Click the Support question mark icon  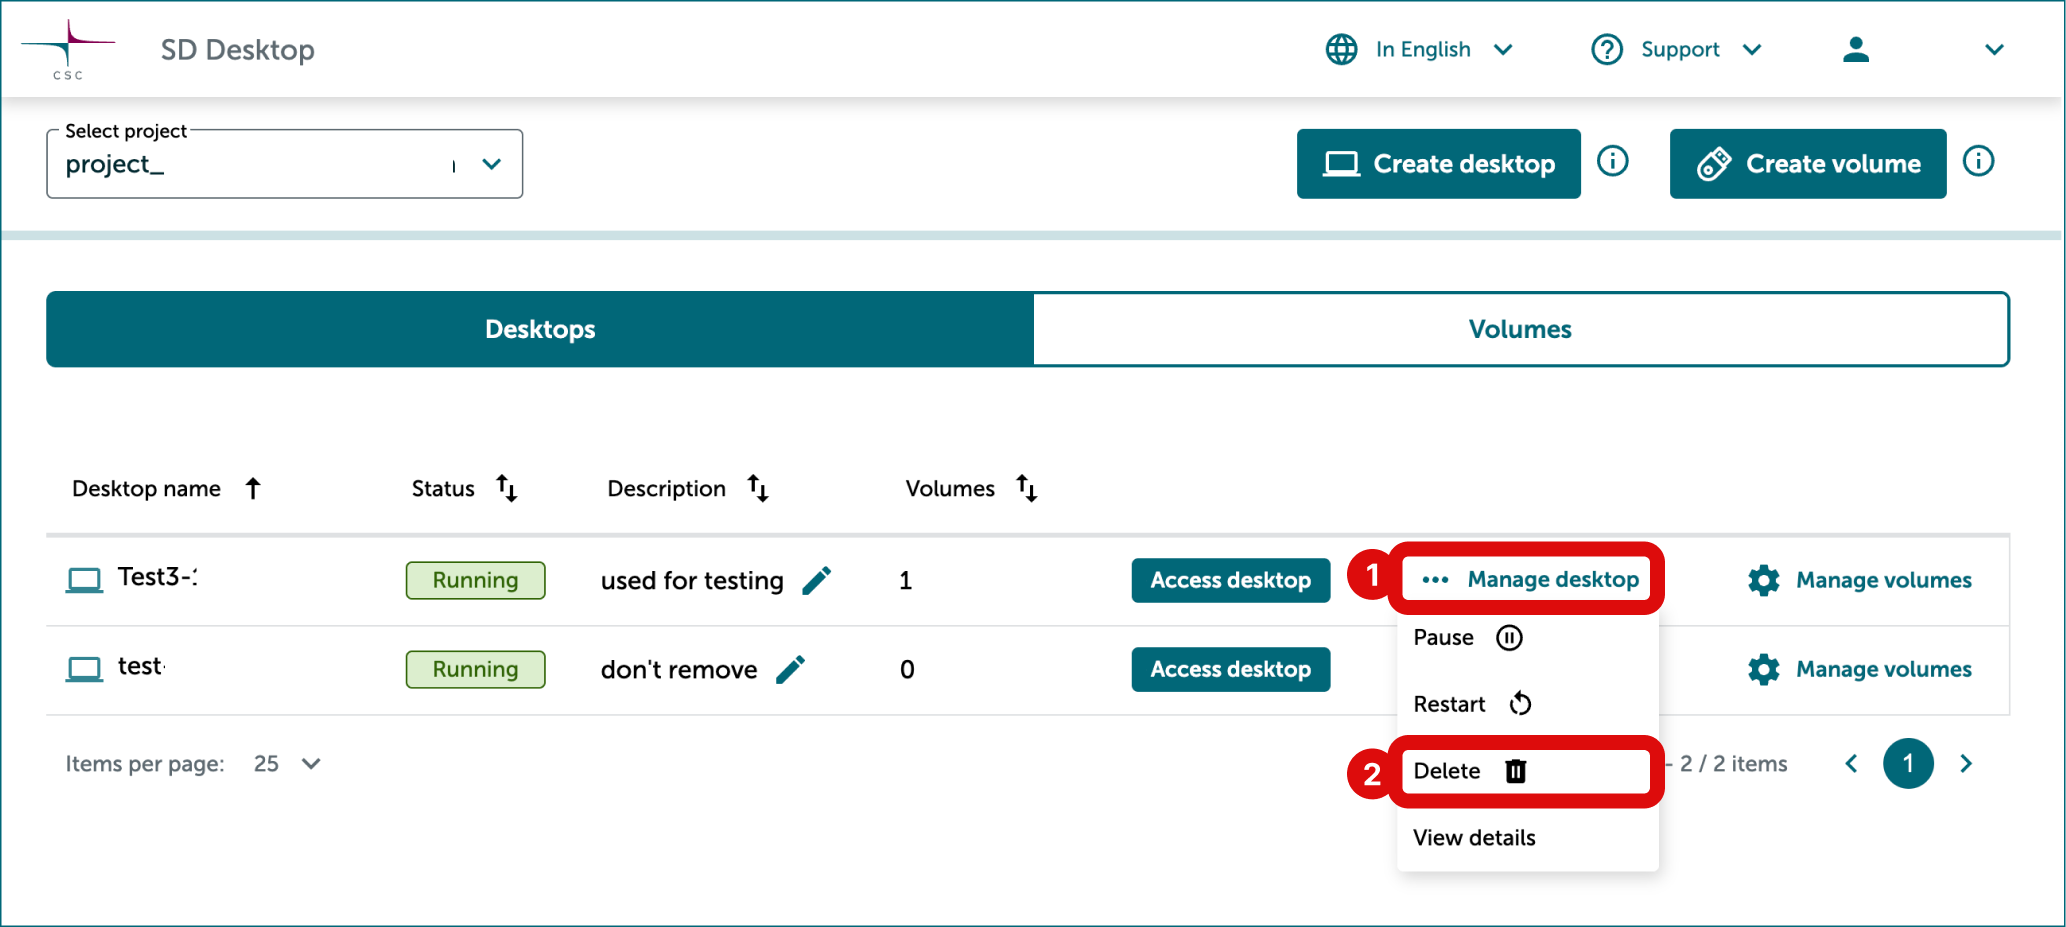[1607, 49]
